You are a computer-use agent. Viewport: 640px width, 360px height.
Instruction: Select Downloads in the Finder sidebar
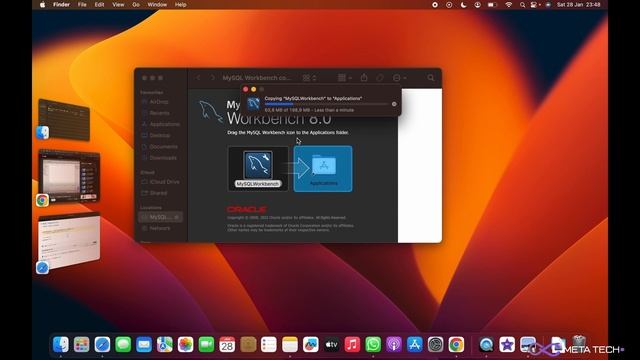coord(160,158)
